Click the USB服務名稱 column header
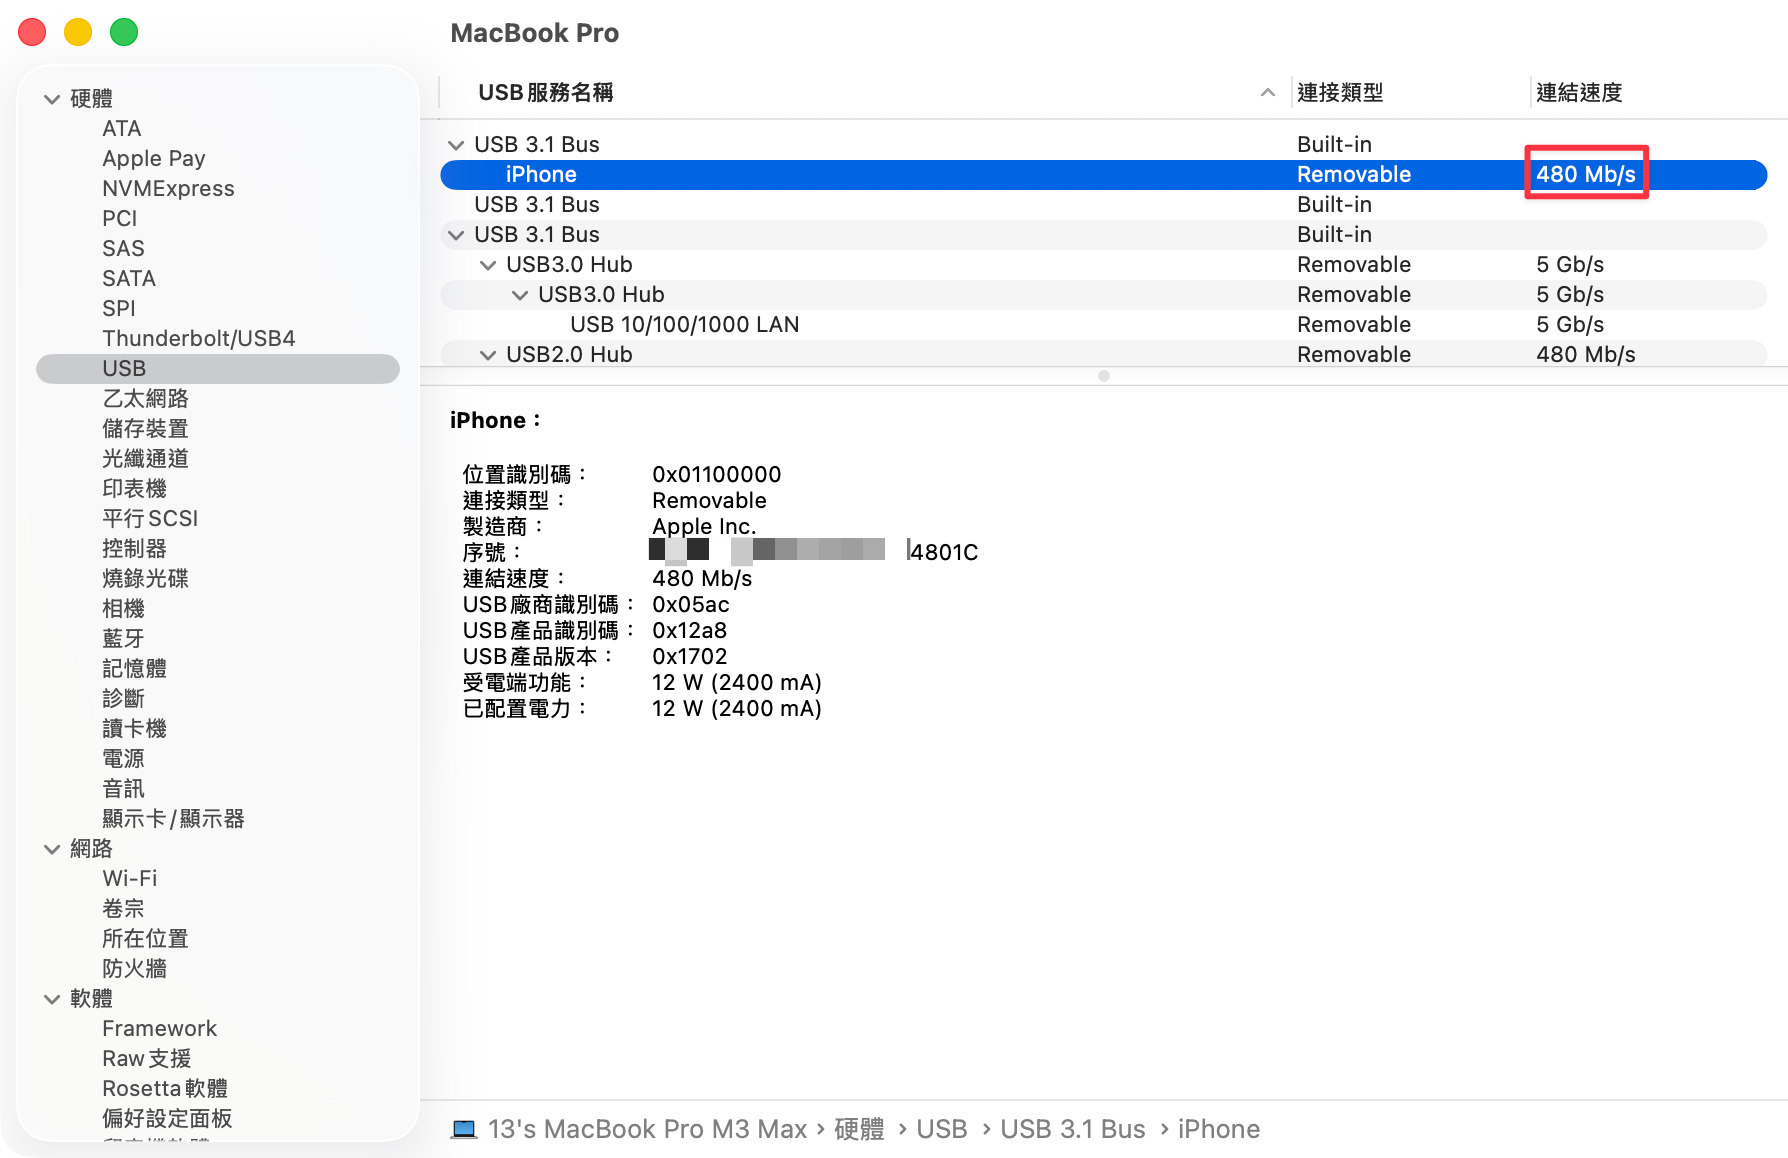This screenshot has height=1158, width=1788. pos(546,93)
